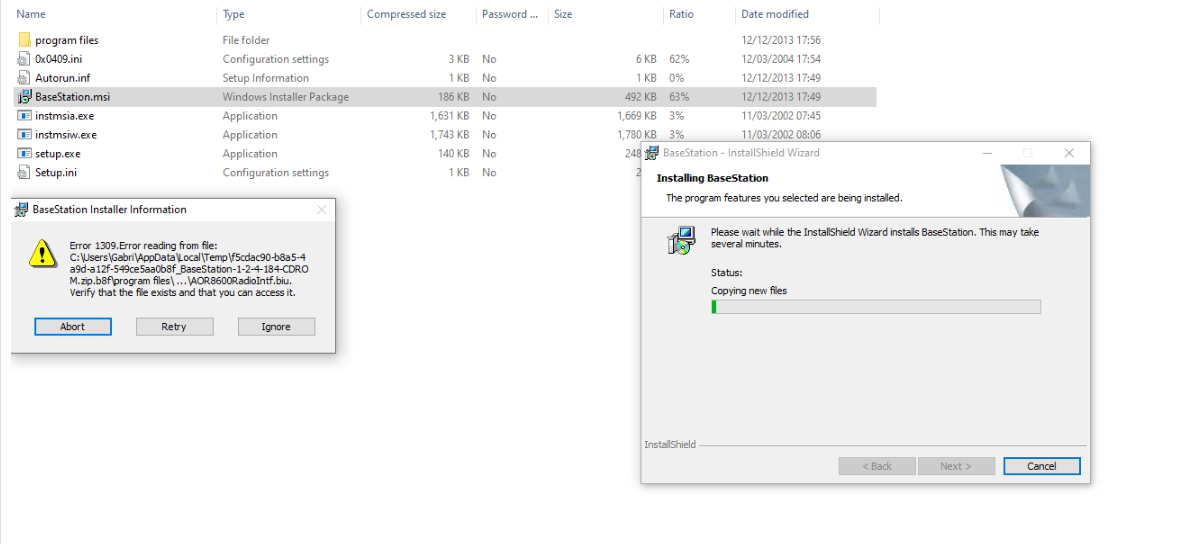1202x544 pixels.
Task: Select the instmsiw.exe file name
Action: 66,135
